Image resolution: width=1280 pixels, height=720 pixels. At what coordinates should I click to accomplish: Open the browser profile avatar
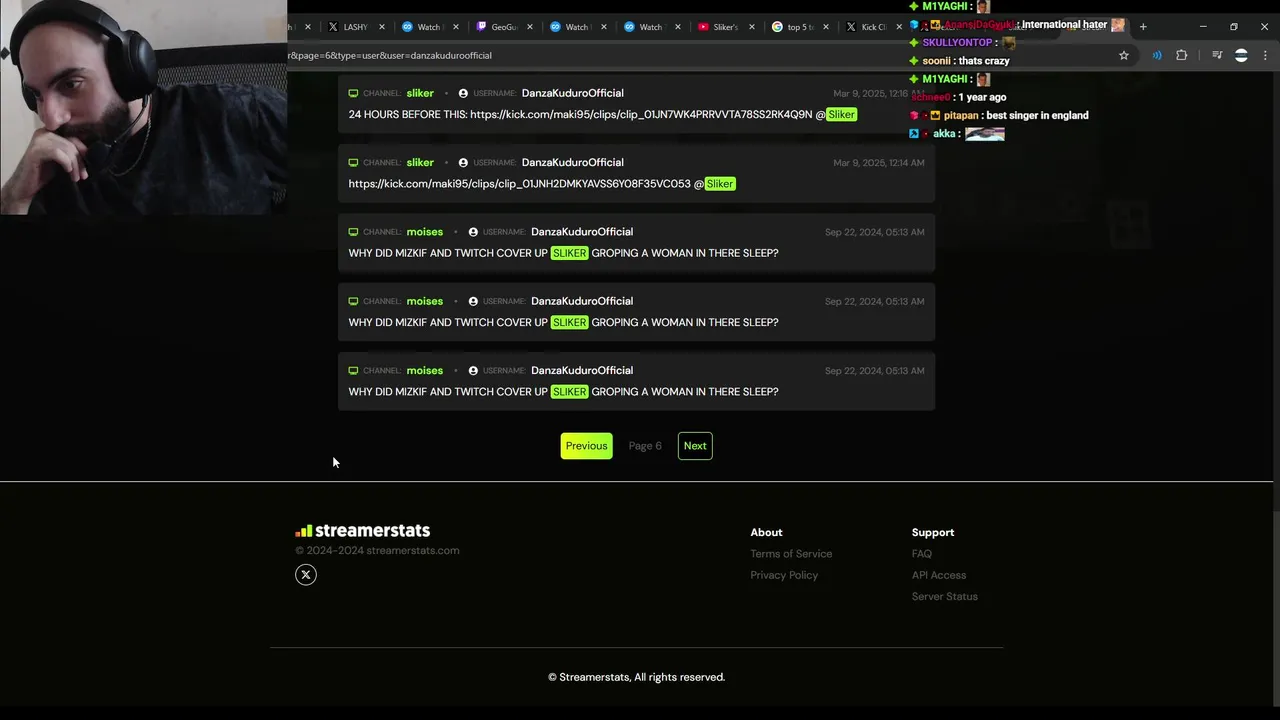click(x=1242, y=56)
